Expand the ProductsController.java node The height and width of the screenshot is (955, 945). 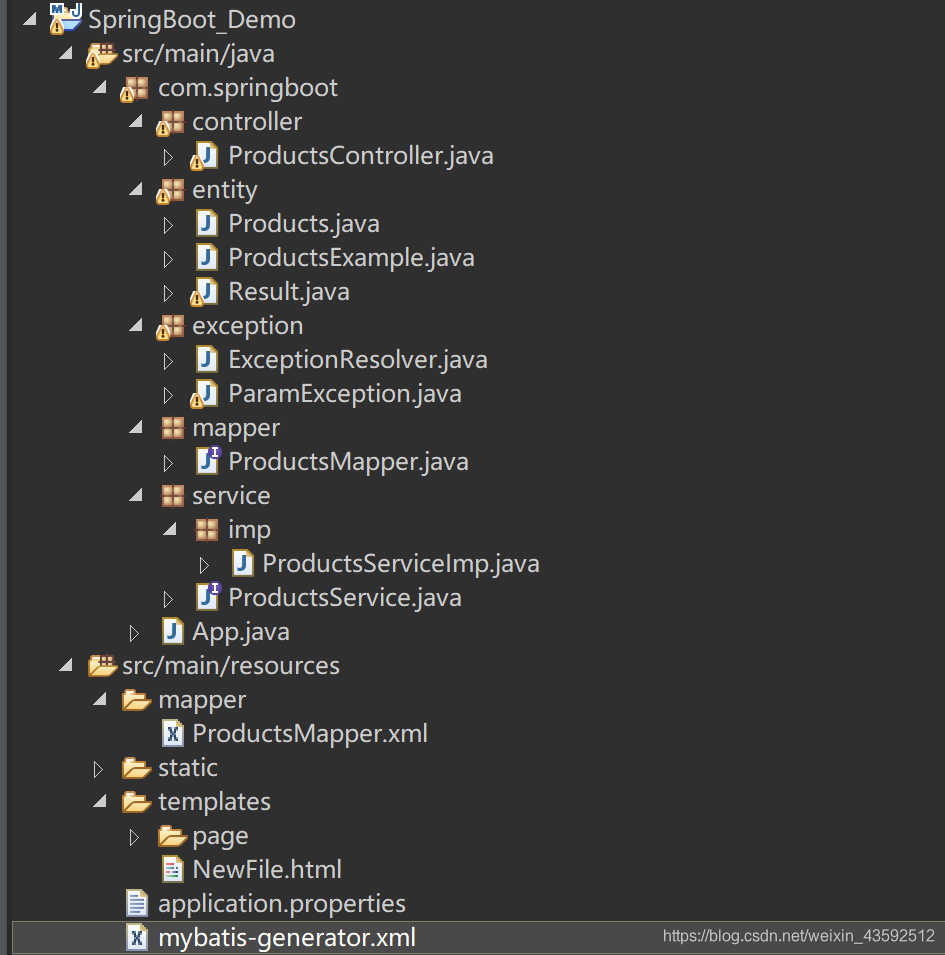(x=168, y=158)
